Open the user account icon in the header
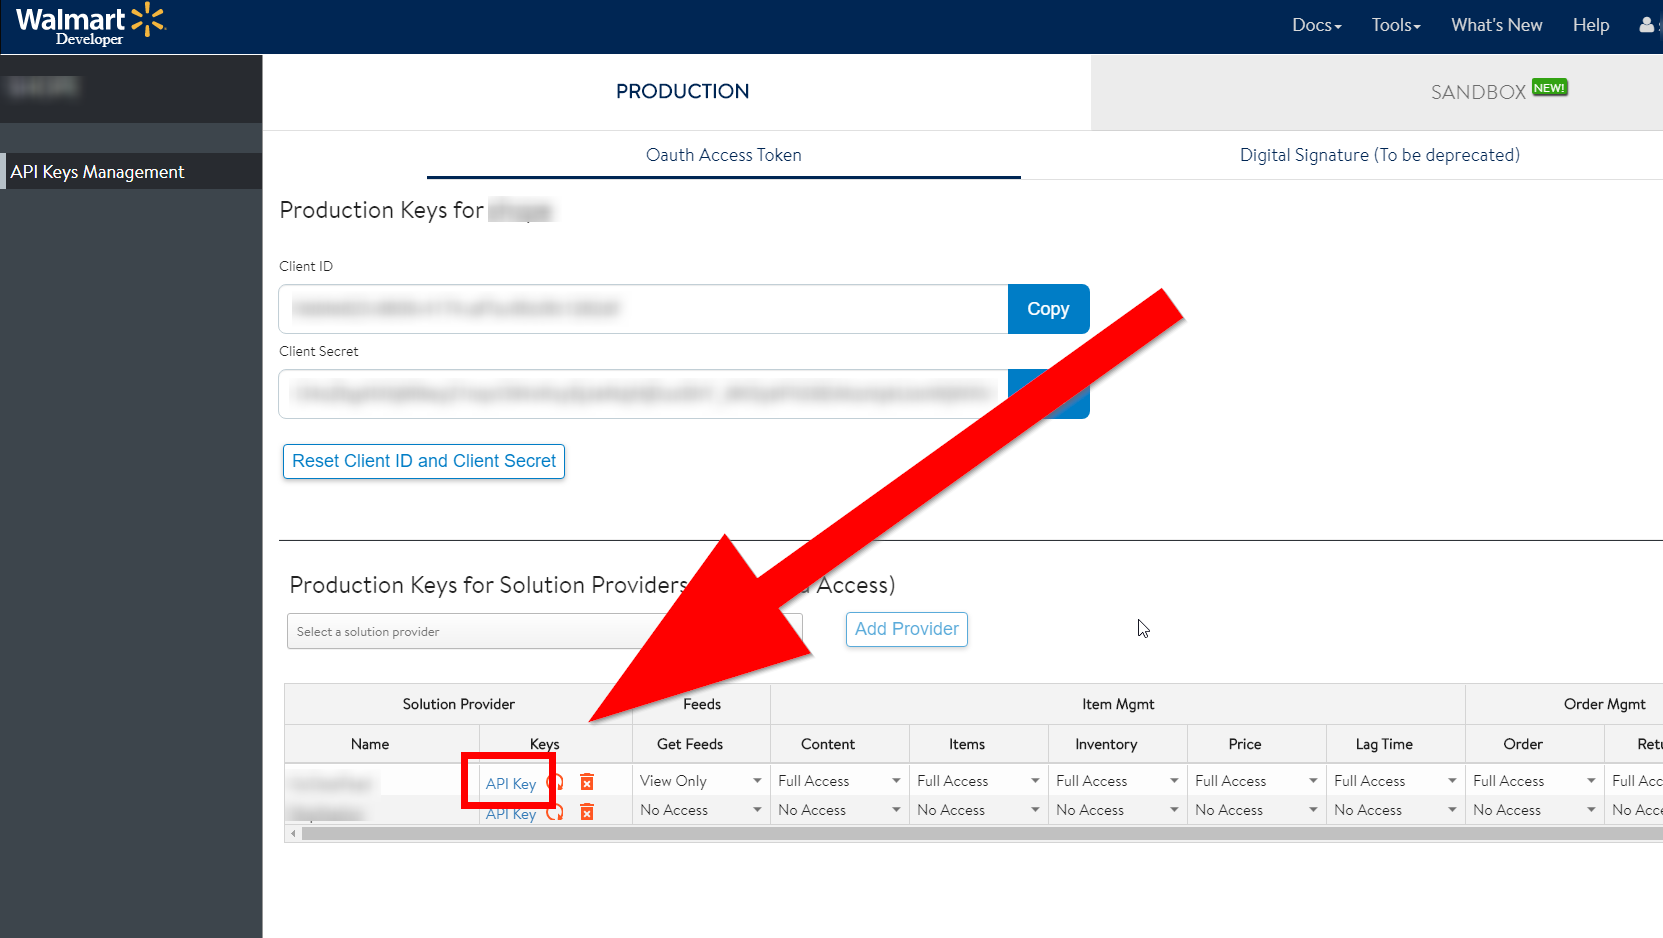 point(1646,24)
